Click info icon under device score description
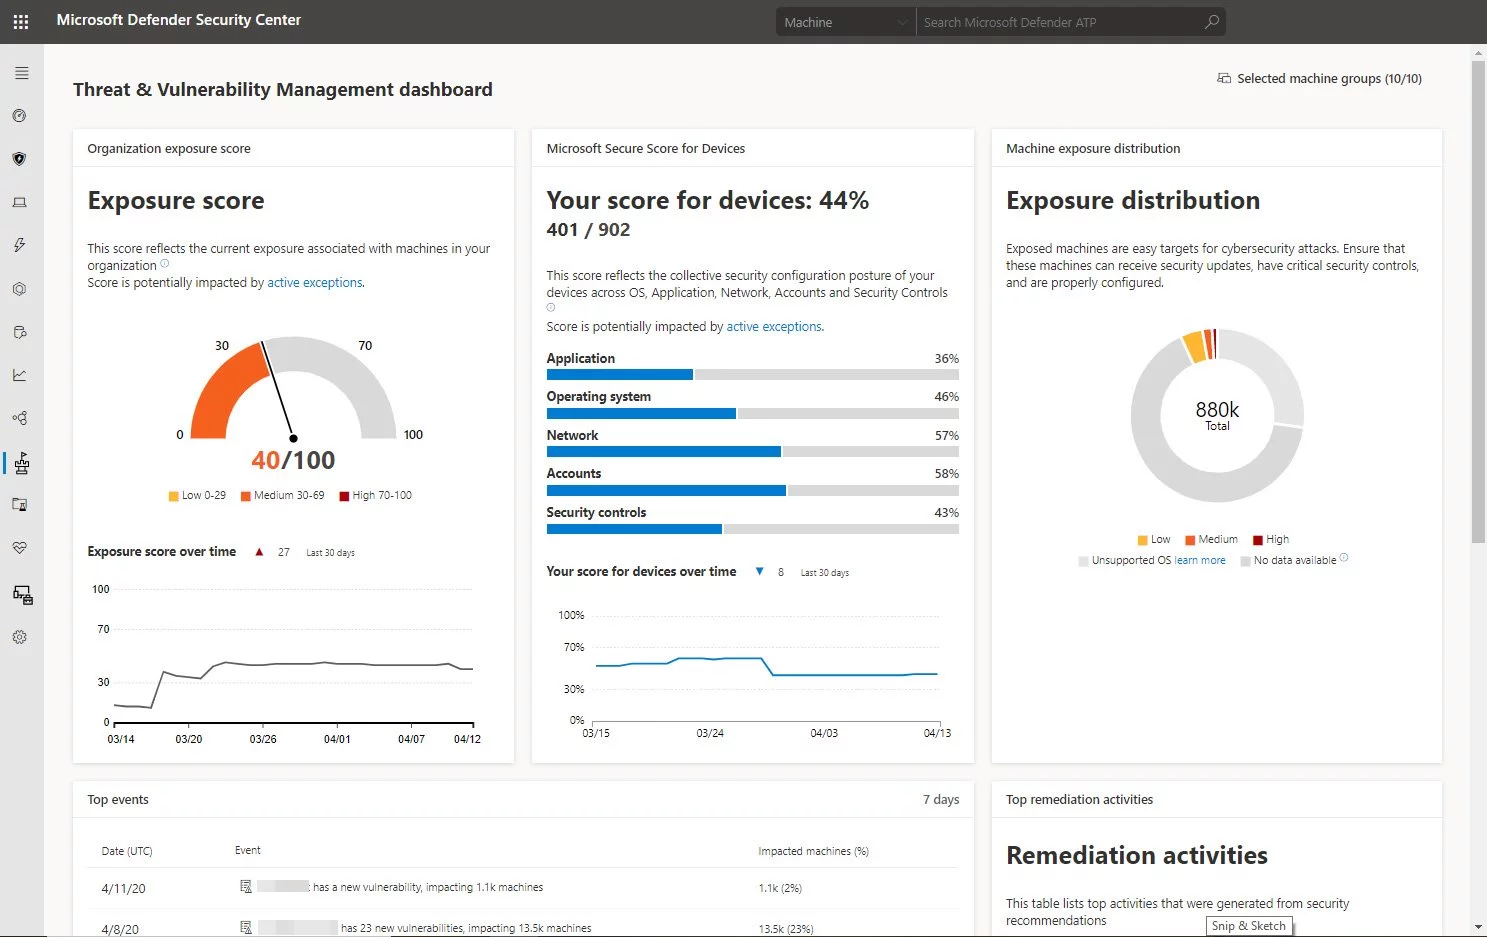Screen dimensions: 1487x937 (550, 308)
